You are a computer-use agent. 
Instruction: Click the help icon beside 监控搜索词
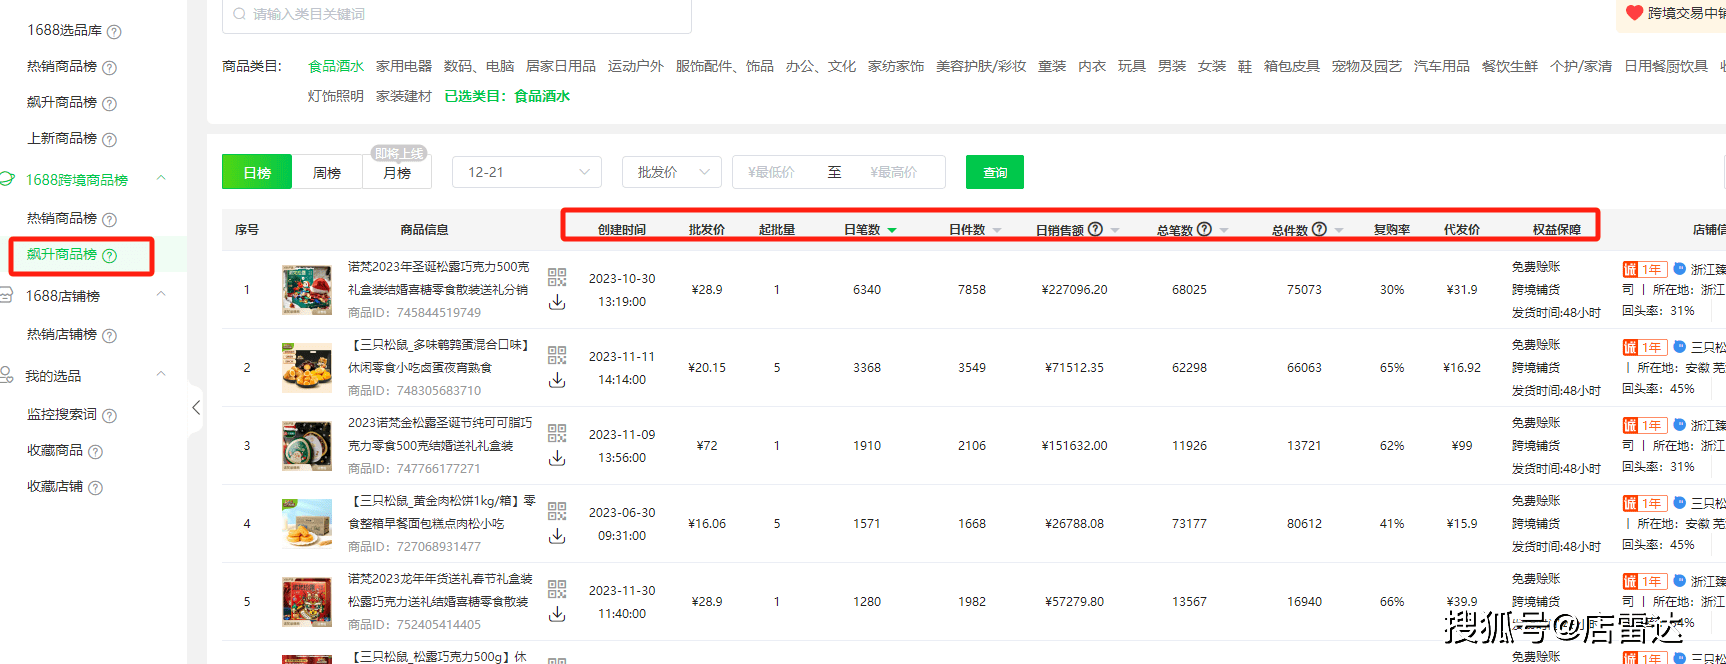click(110, 416)
